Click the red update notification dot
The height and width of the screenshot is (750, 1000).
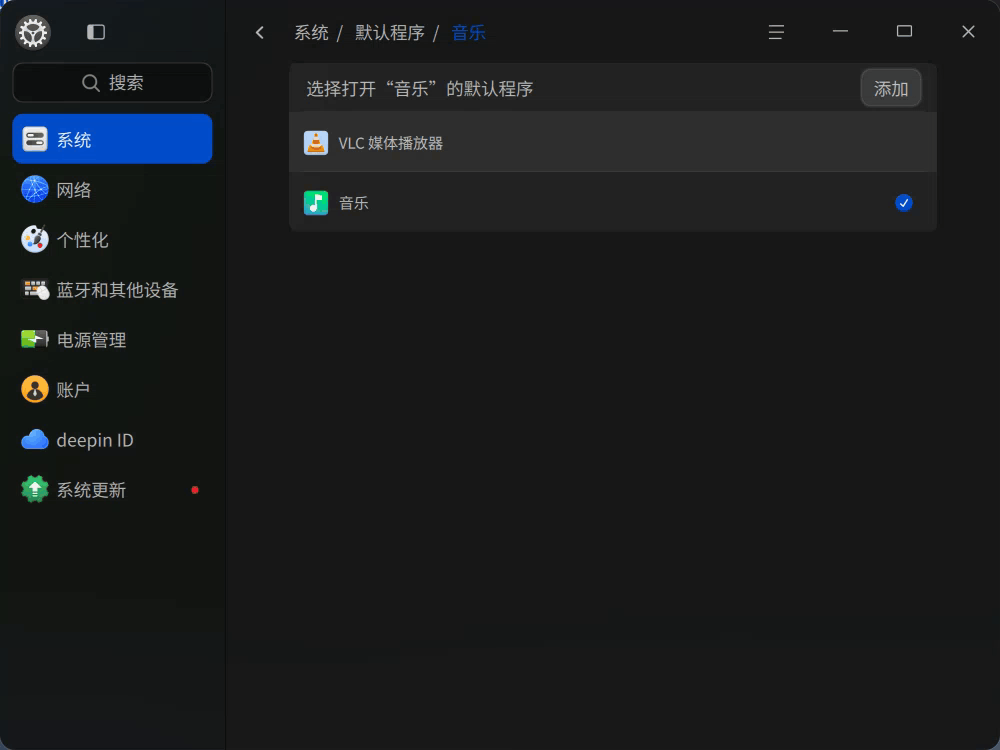point(195,490)
